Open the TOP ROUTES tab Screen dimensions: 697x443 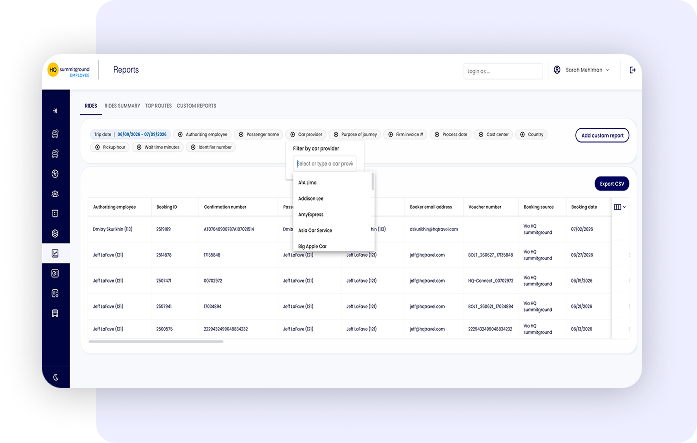(x=158, y=106)
